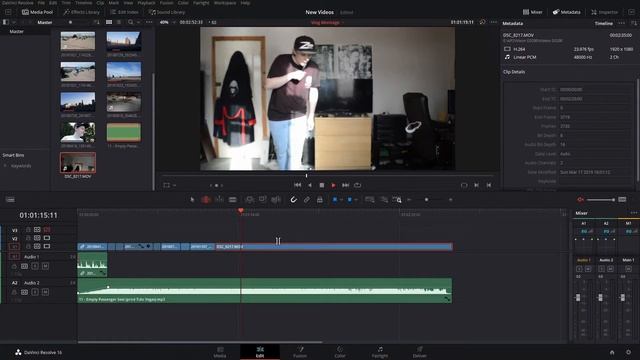Click the Detail Zoom icon
Image resolution: width=640 pixels, height=360 pixels.
(384, 200)
